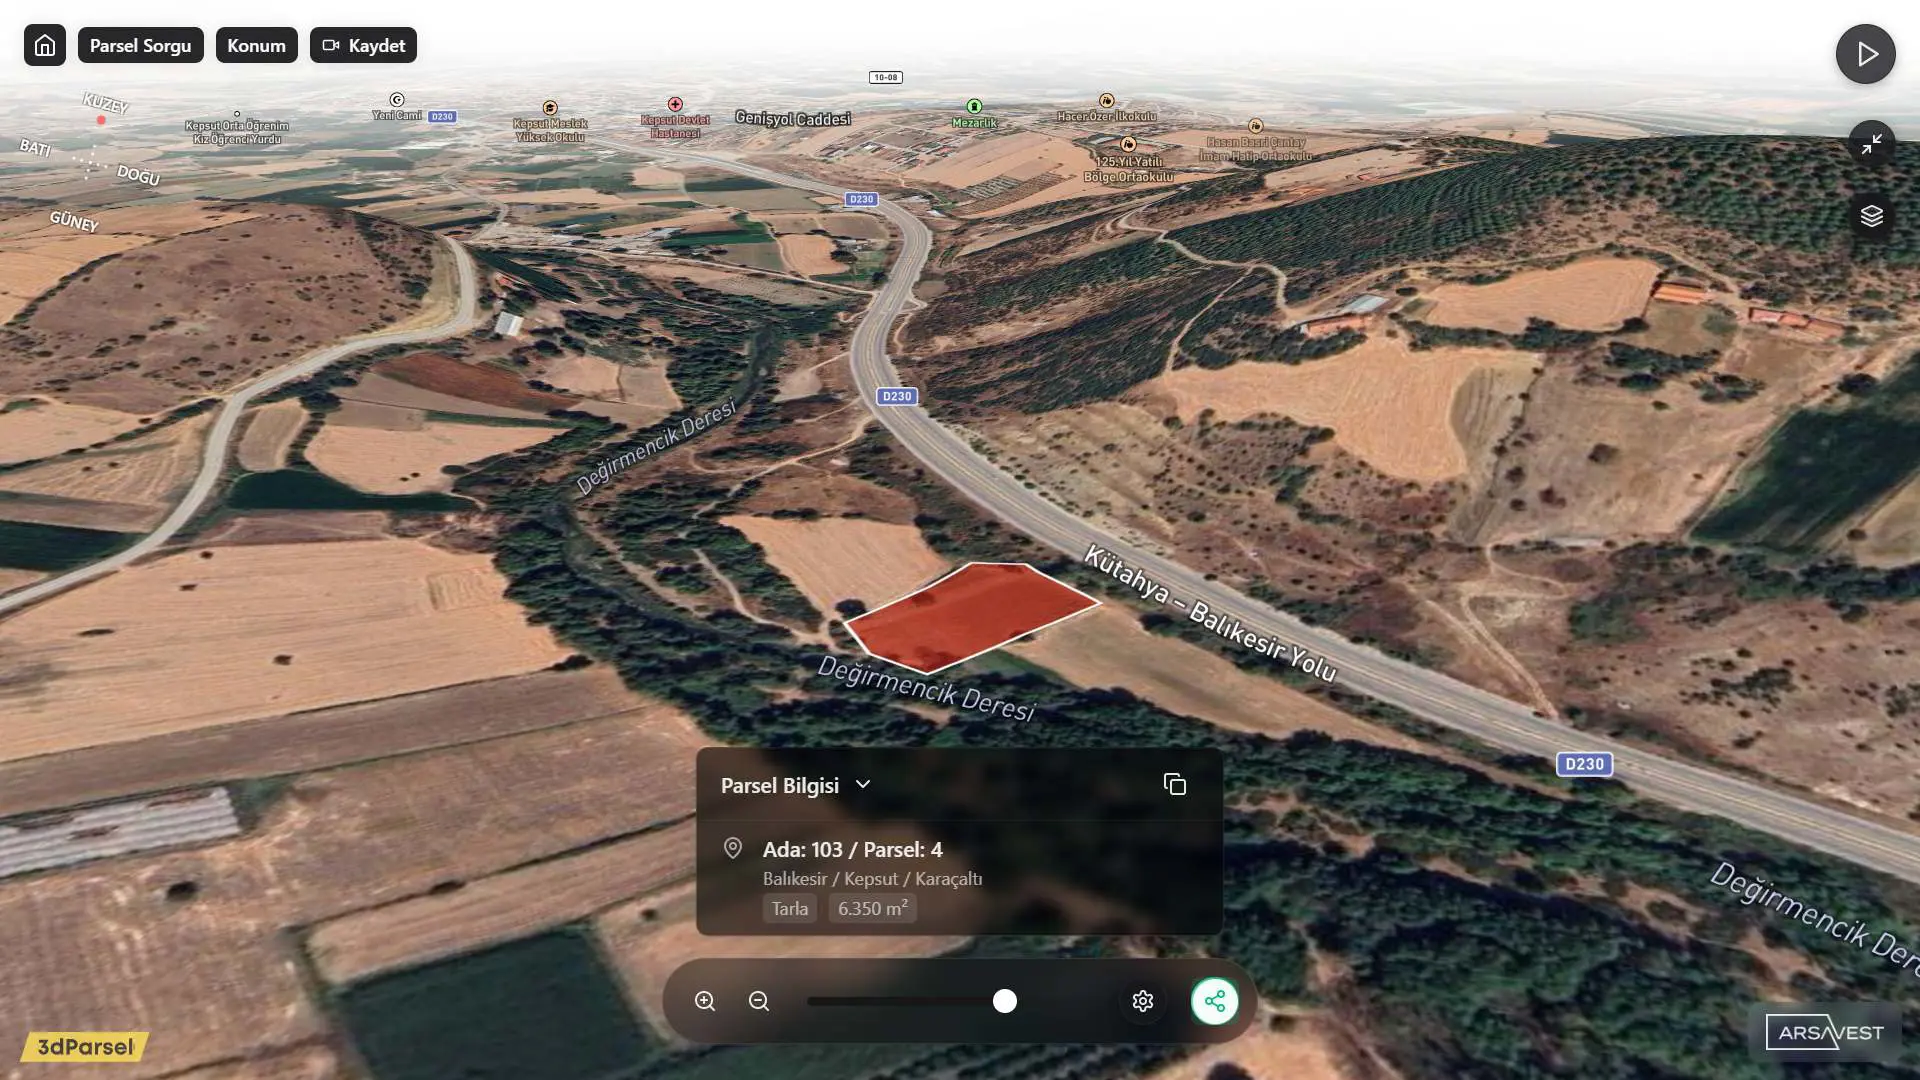Open the Konum location option
The height and width of the screenshot is (1080, 1920).
pyautogui.click(x=257, y=46)
